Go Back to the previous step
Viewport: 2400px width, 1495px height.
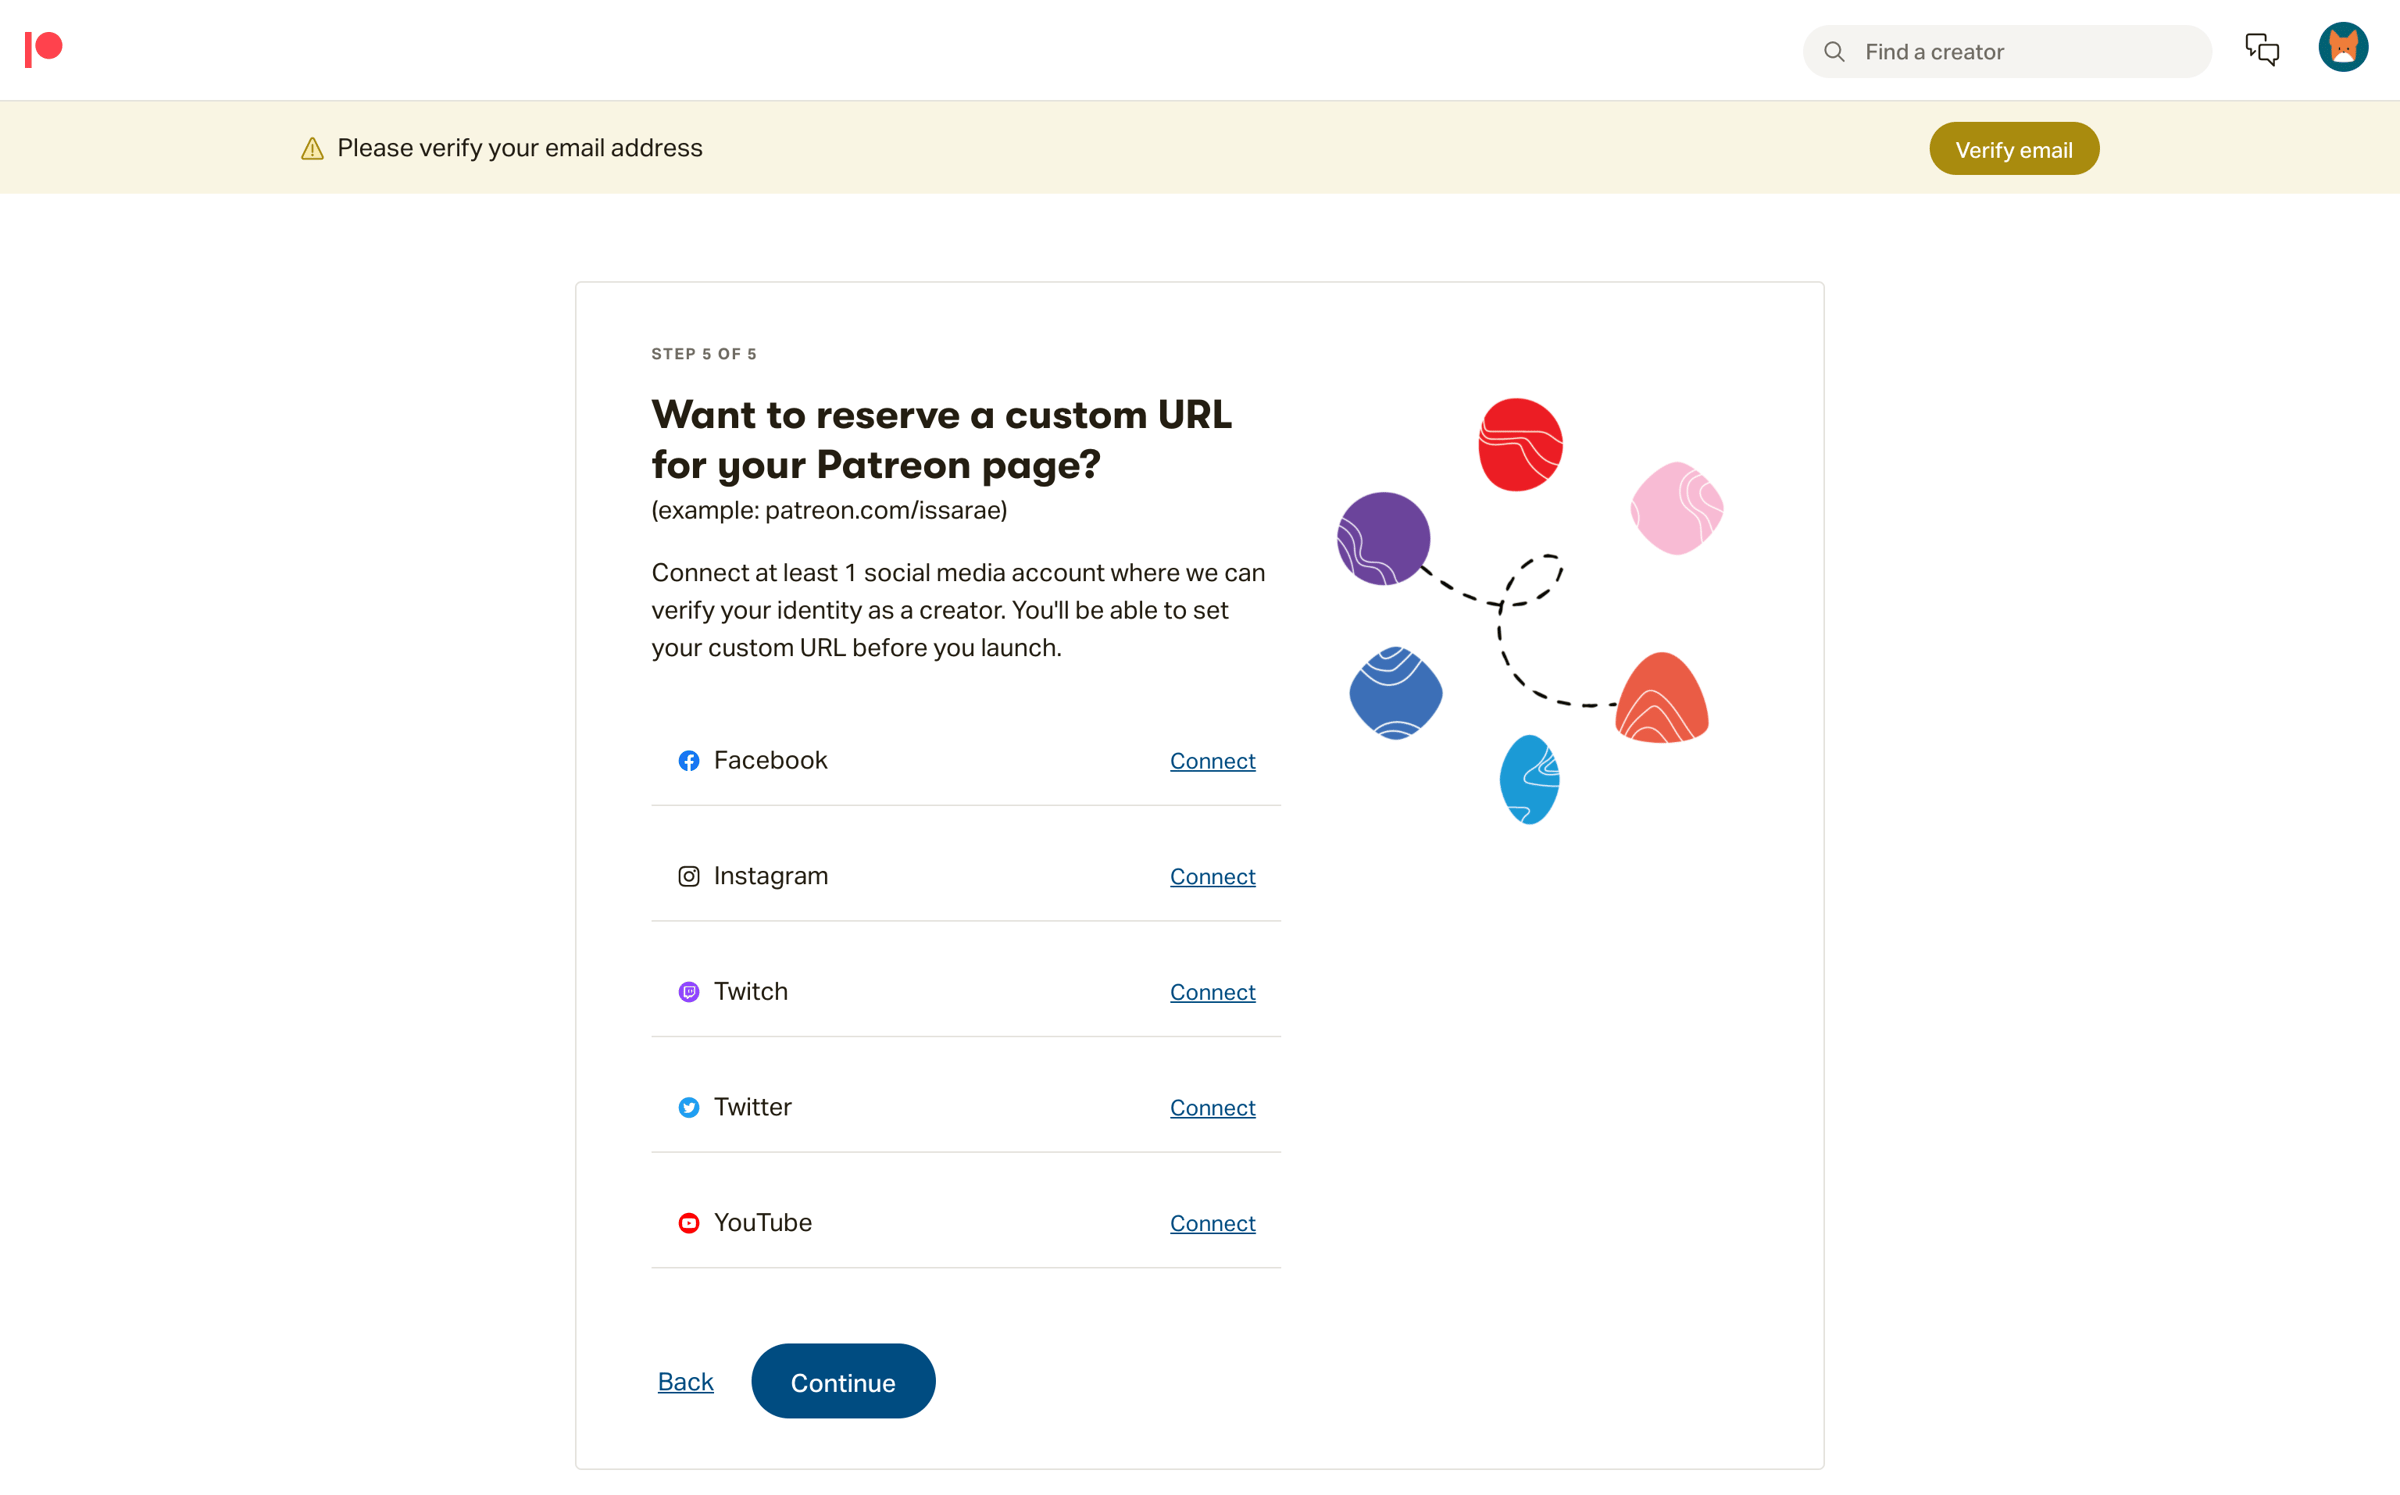point(685,1382)
